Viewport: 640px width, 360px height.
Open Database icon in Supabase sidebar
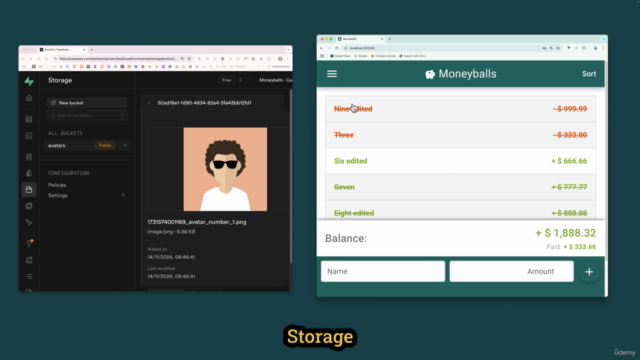(x=29, y=157)
